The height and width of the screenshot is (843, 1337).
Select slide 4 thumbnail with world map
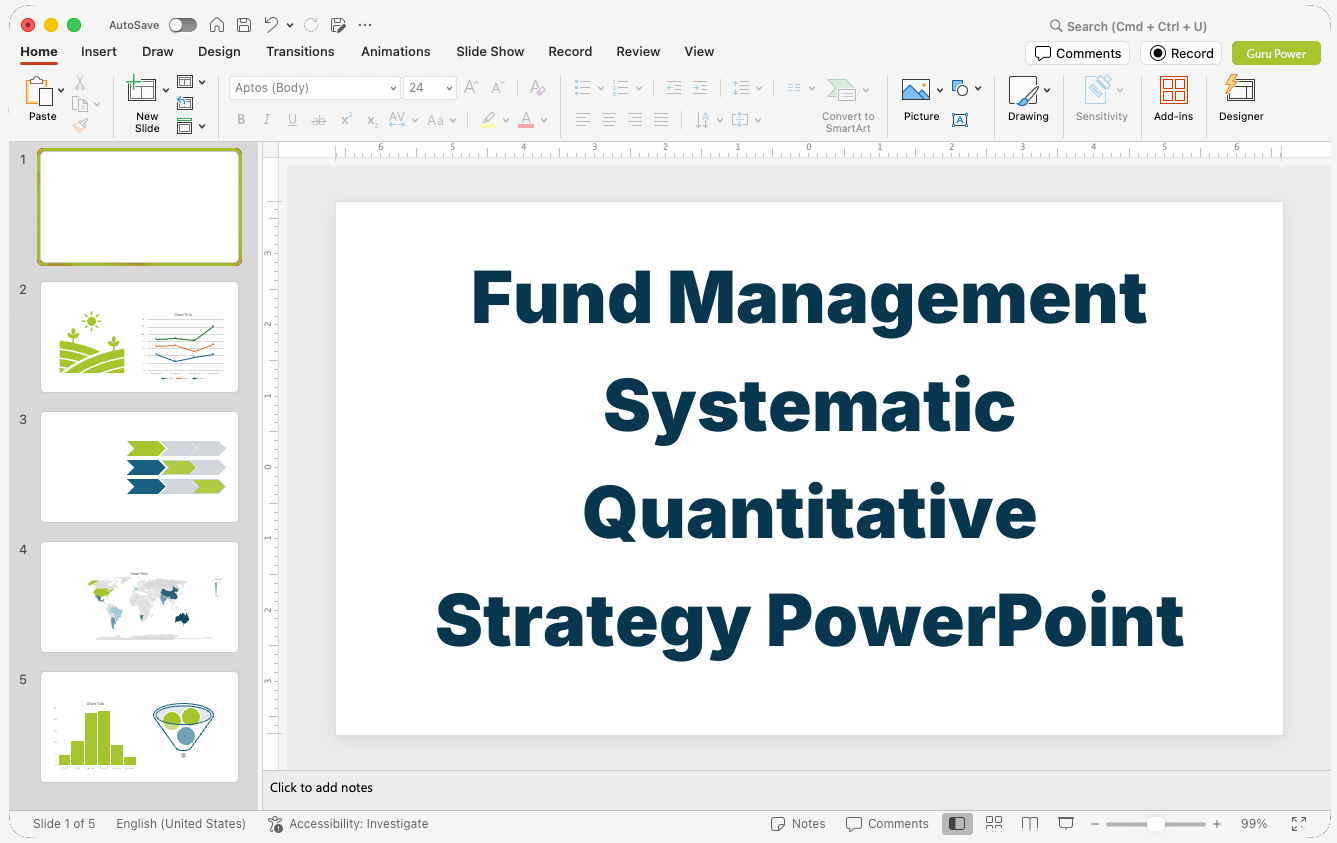coord(140,597)
